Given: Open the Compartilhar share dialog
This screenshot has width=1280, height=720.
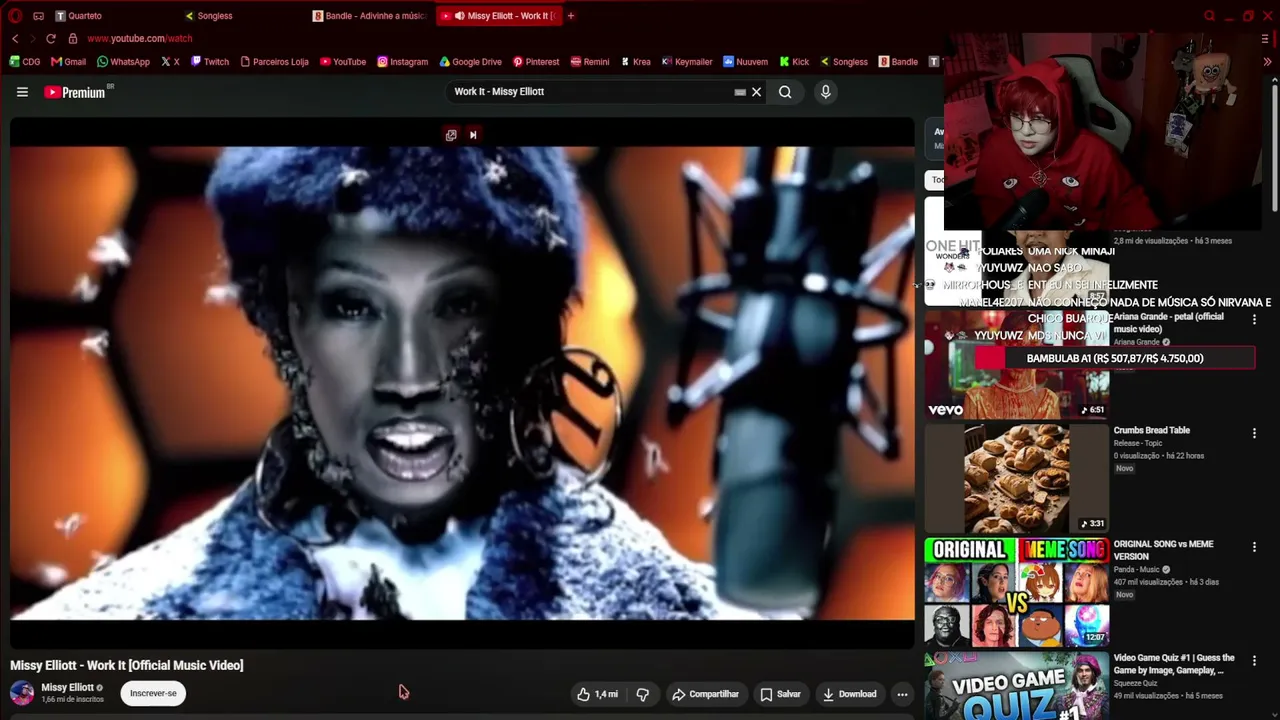Looking at the screenshot, I should 705,694.
